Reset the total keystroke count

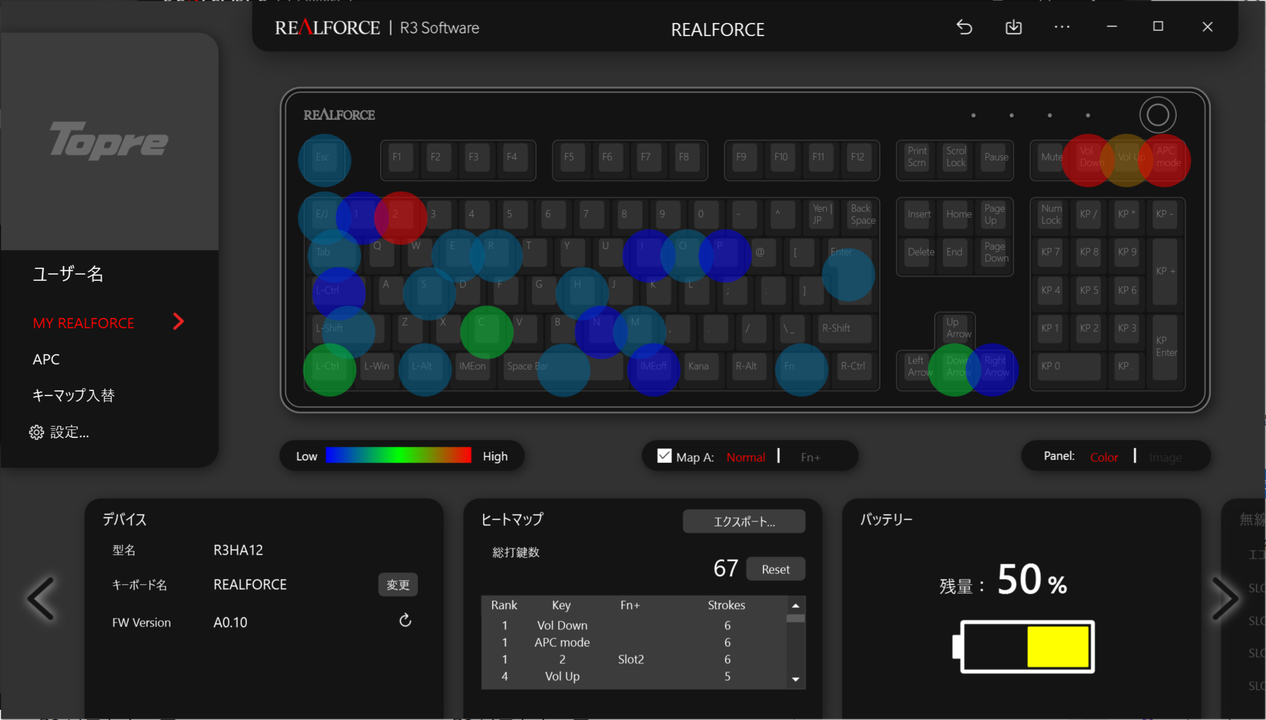tap(776, 569)
